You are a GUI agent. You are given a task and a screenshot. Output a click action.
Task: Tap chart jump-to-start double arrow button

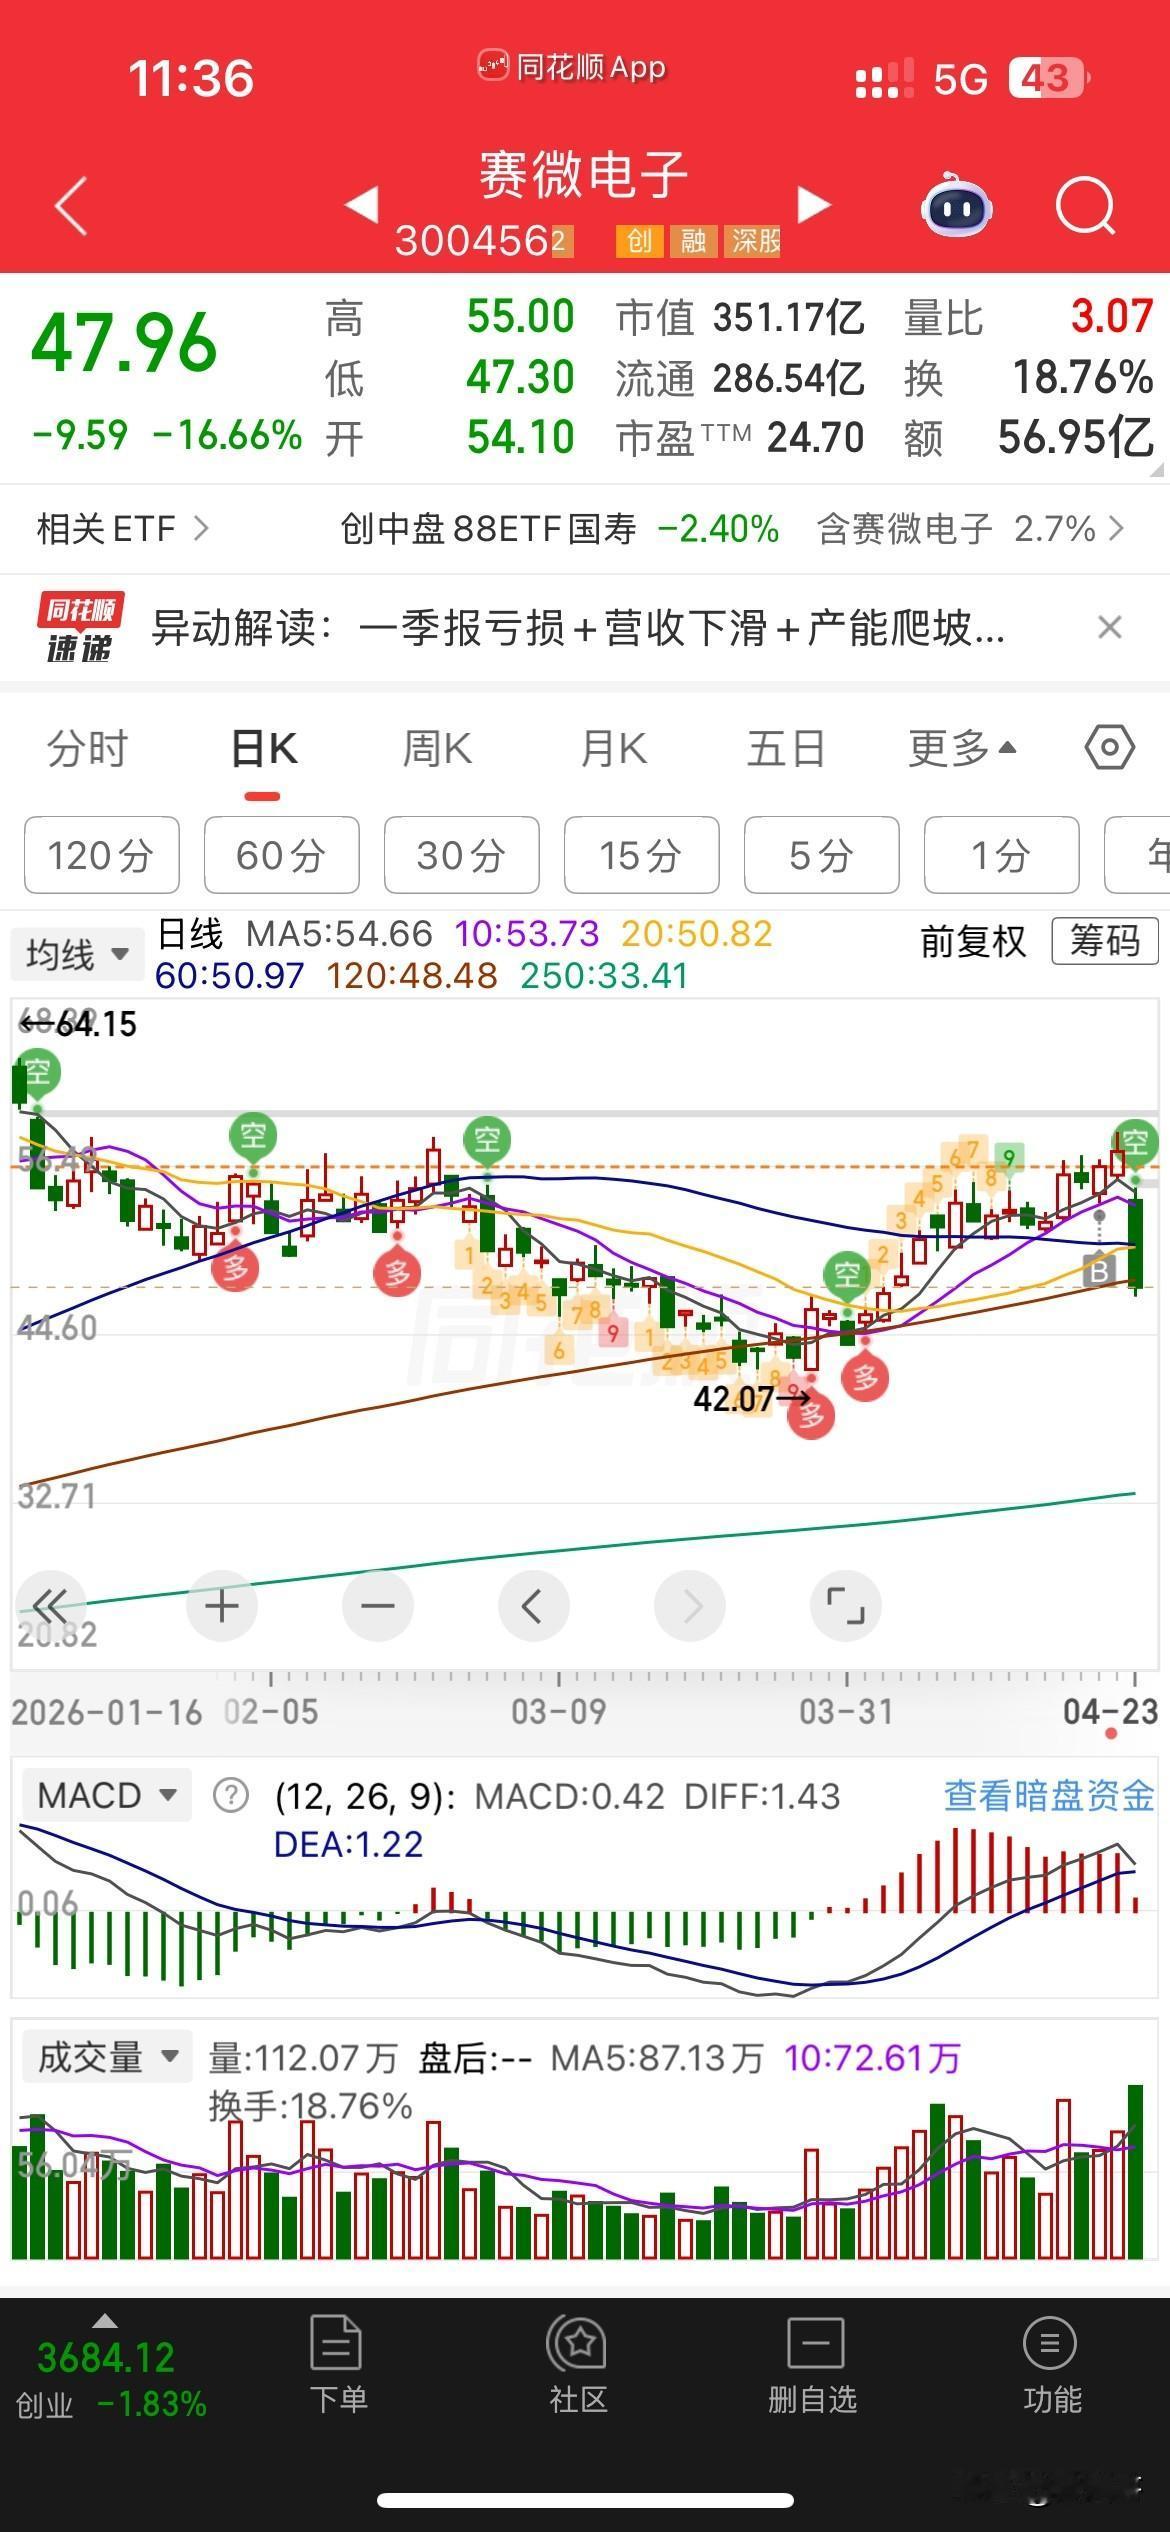pos(49,1606)
